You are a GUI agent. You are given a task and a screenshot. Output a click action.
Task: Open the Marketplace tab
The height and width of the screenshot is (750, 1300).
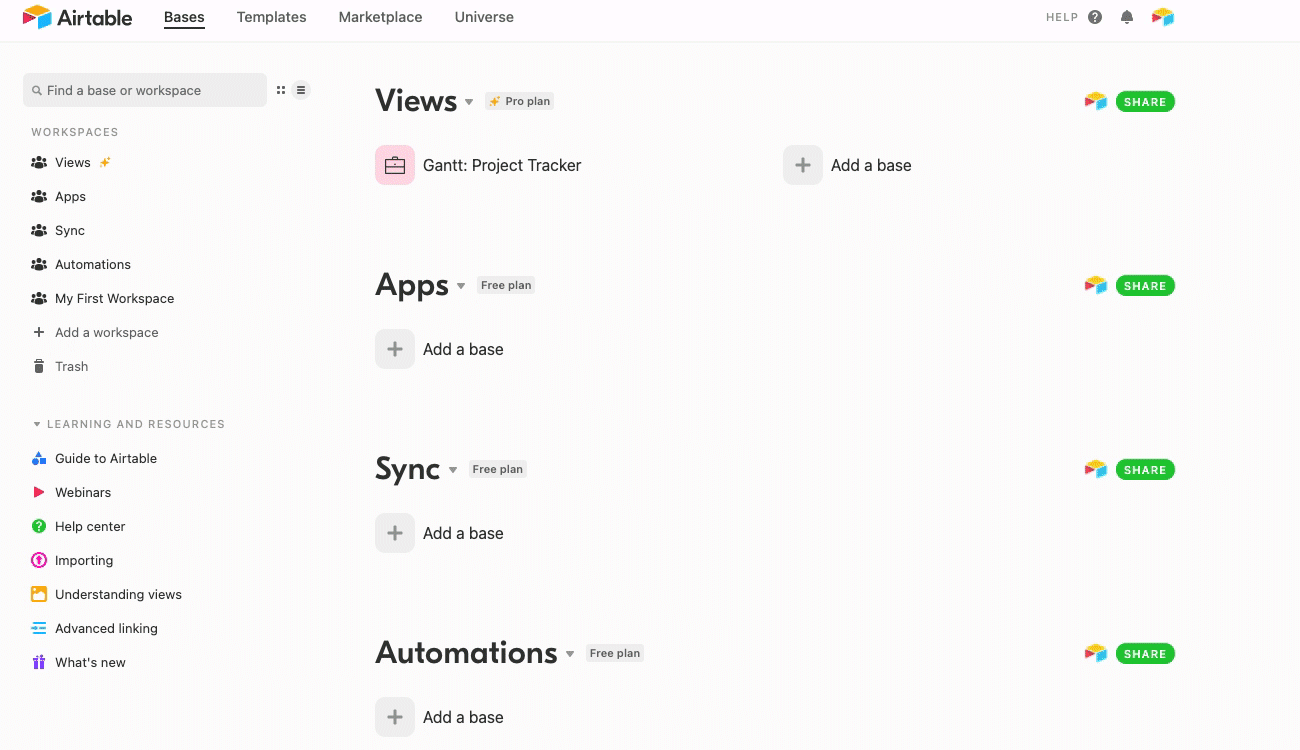click(380, 17)
